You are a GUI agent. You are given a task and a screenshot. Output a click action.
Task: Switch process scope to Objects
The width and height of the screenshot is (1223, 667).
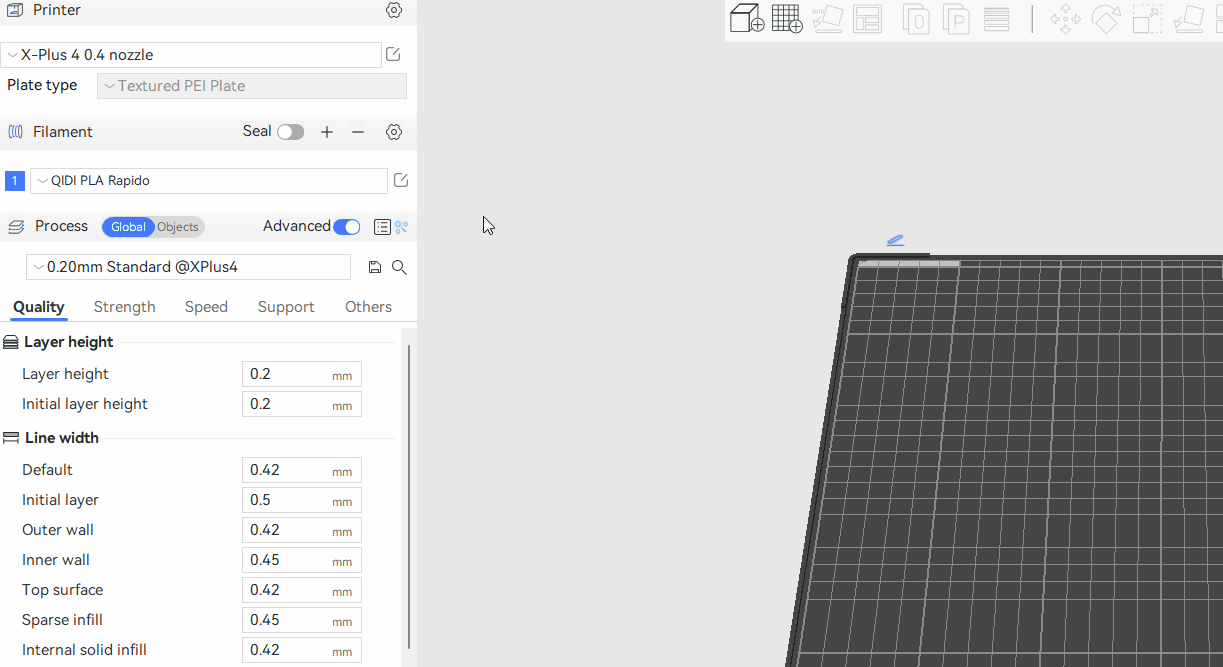(x=179, y=227)
